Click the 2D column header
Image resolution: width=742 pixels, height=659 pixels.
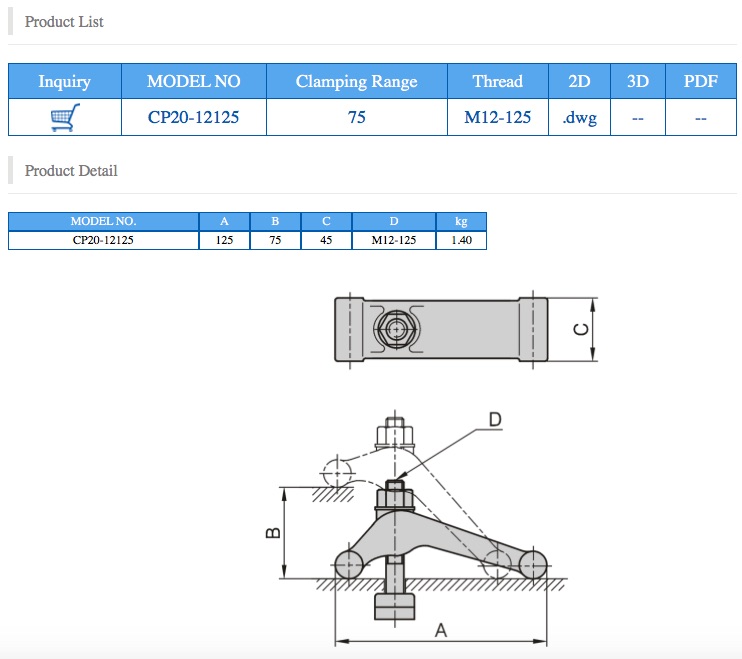click(579, 82)
